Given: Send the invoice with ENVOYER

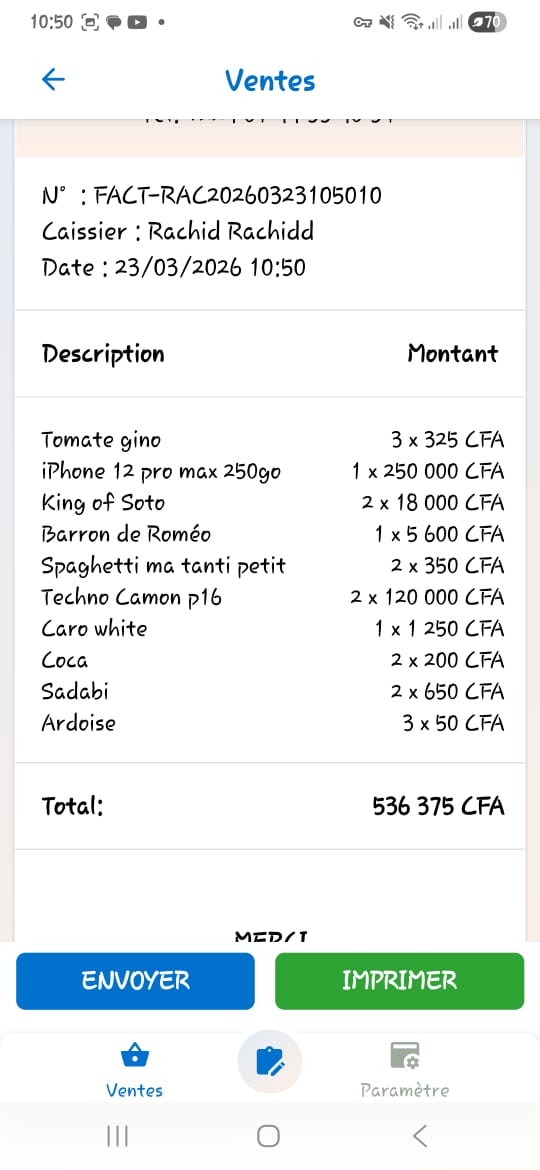Looking at the screenshot, I should click(135, 980).
